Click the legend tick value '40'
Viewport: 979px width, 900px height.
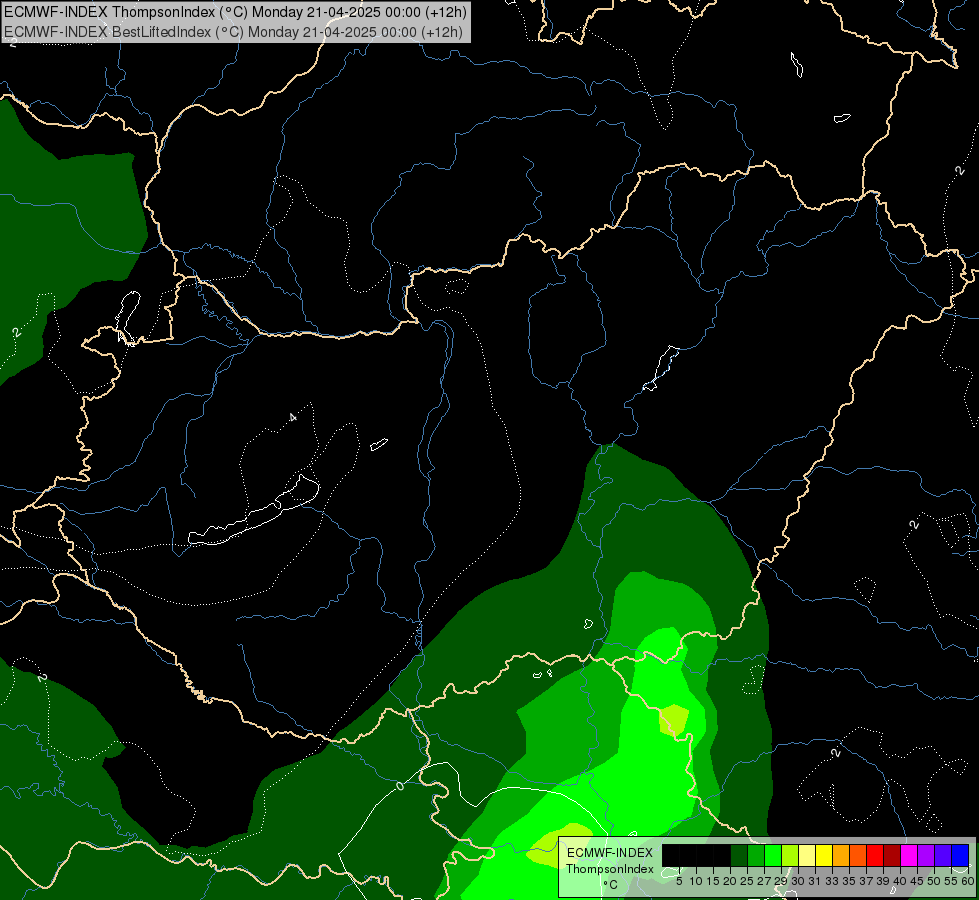900,881
